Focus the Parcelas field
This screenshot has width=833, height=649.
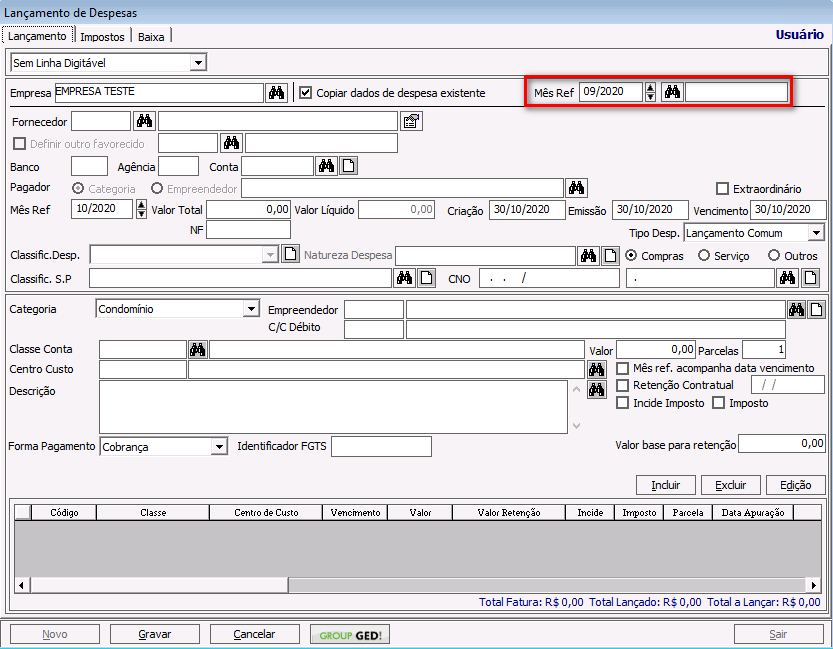[x=764, y=349]
